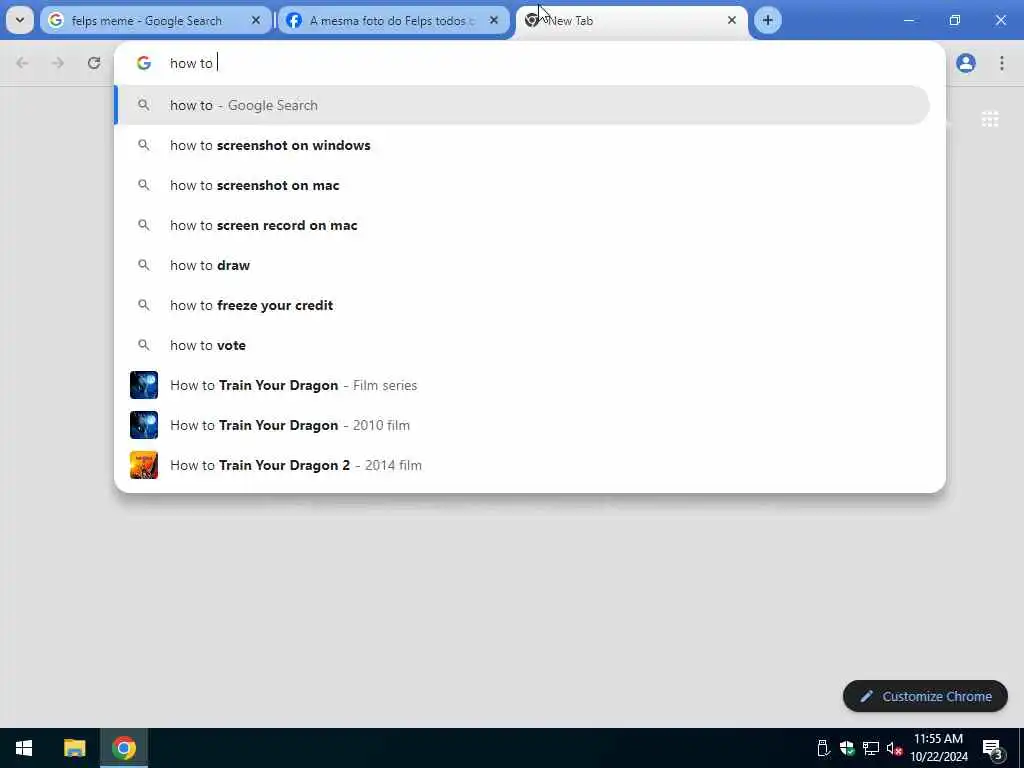1024x768 pixels.
Task: Click search icon beside 'how to draw'
Action: point(144,264)
